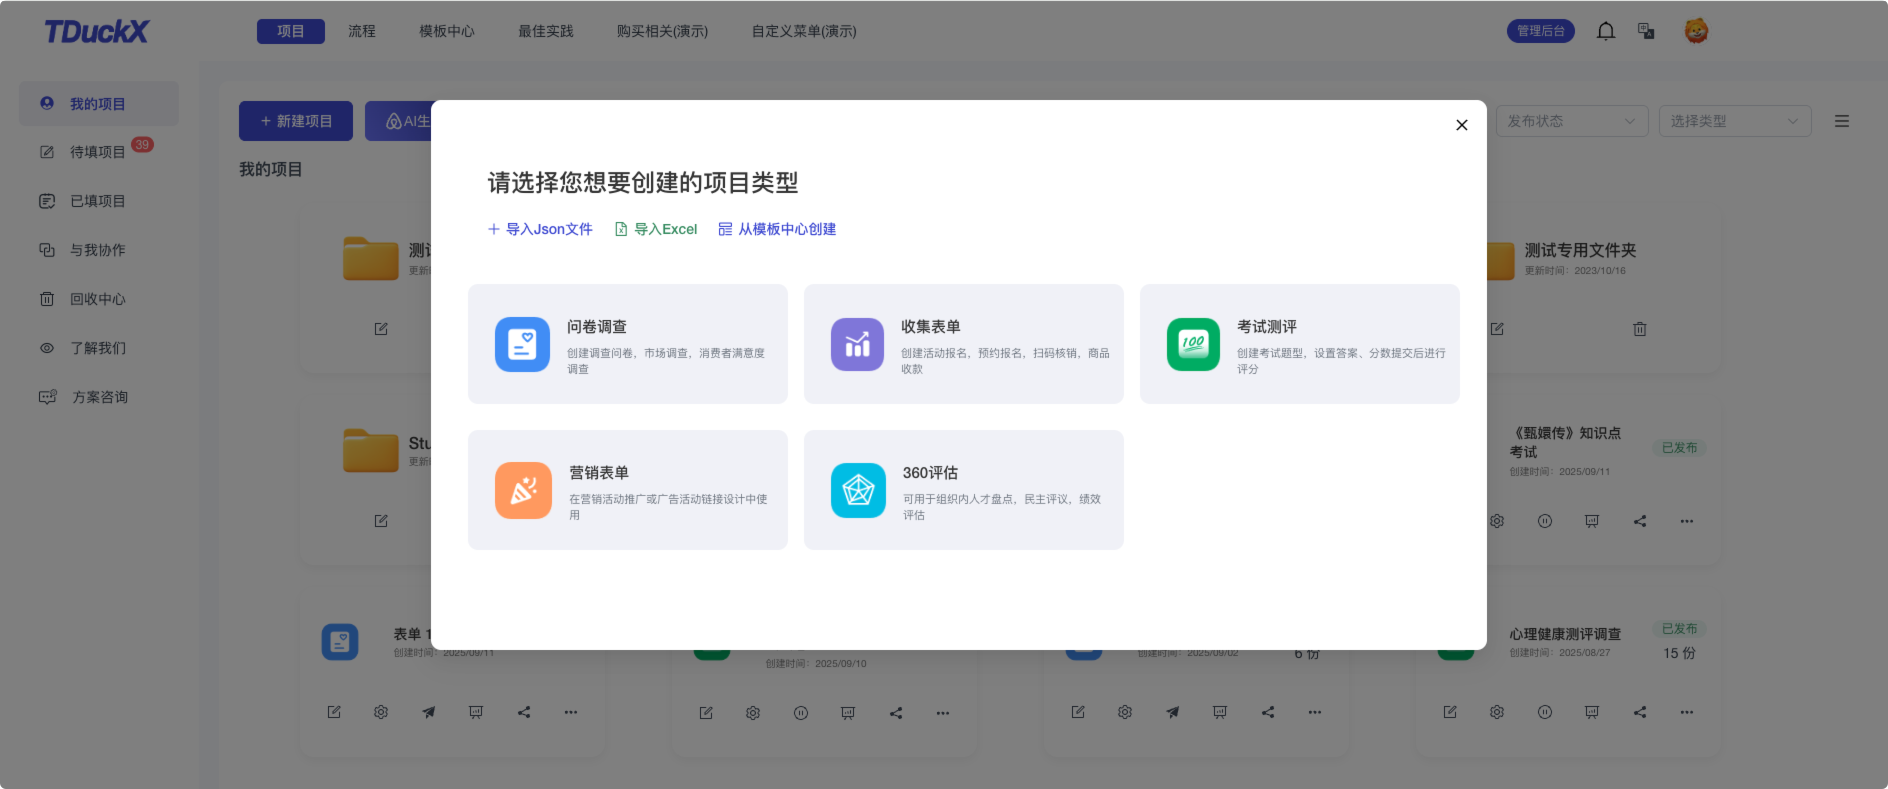The width and height of the screenshot is (1888, 789).
Task: Click the purple 收集表单 chart icon
Action: click(x=858, y=344)
